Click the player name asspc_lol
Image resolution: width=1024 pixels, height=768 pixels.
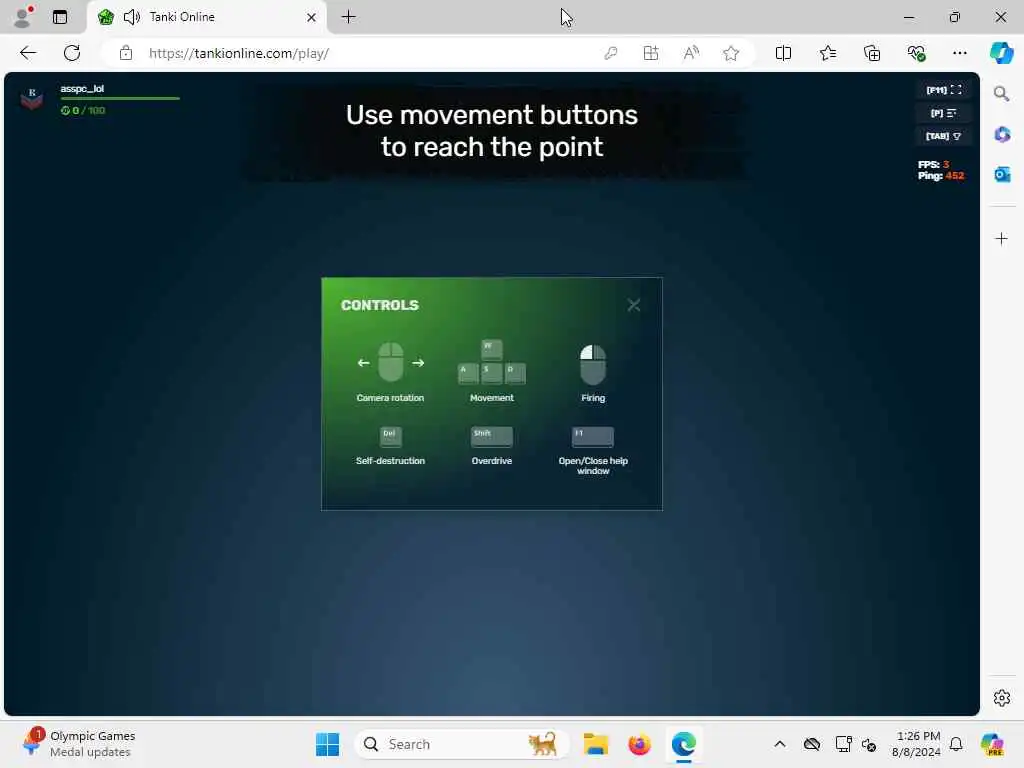click(82, 89)
